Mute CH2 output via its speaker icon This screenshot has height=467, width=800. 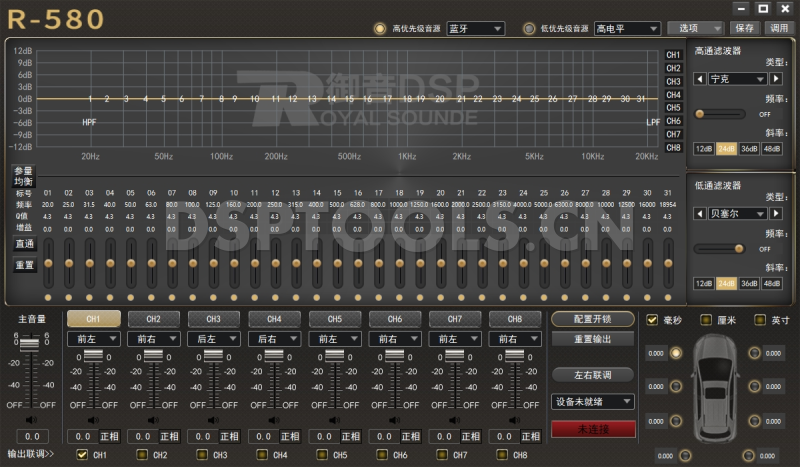tap(153, 420)
